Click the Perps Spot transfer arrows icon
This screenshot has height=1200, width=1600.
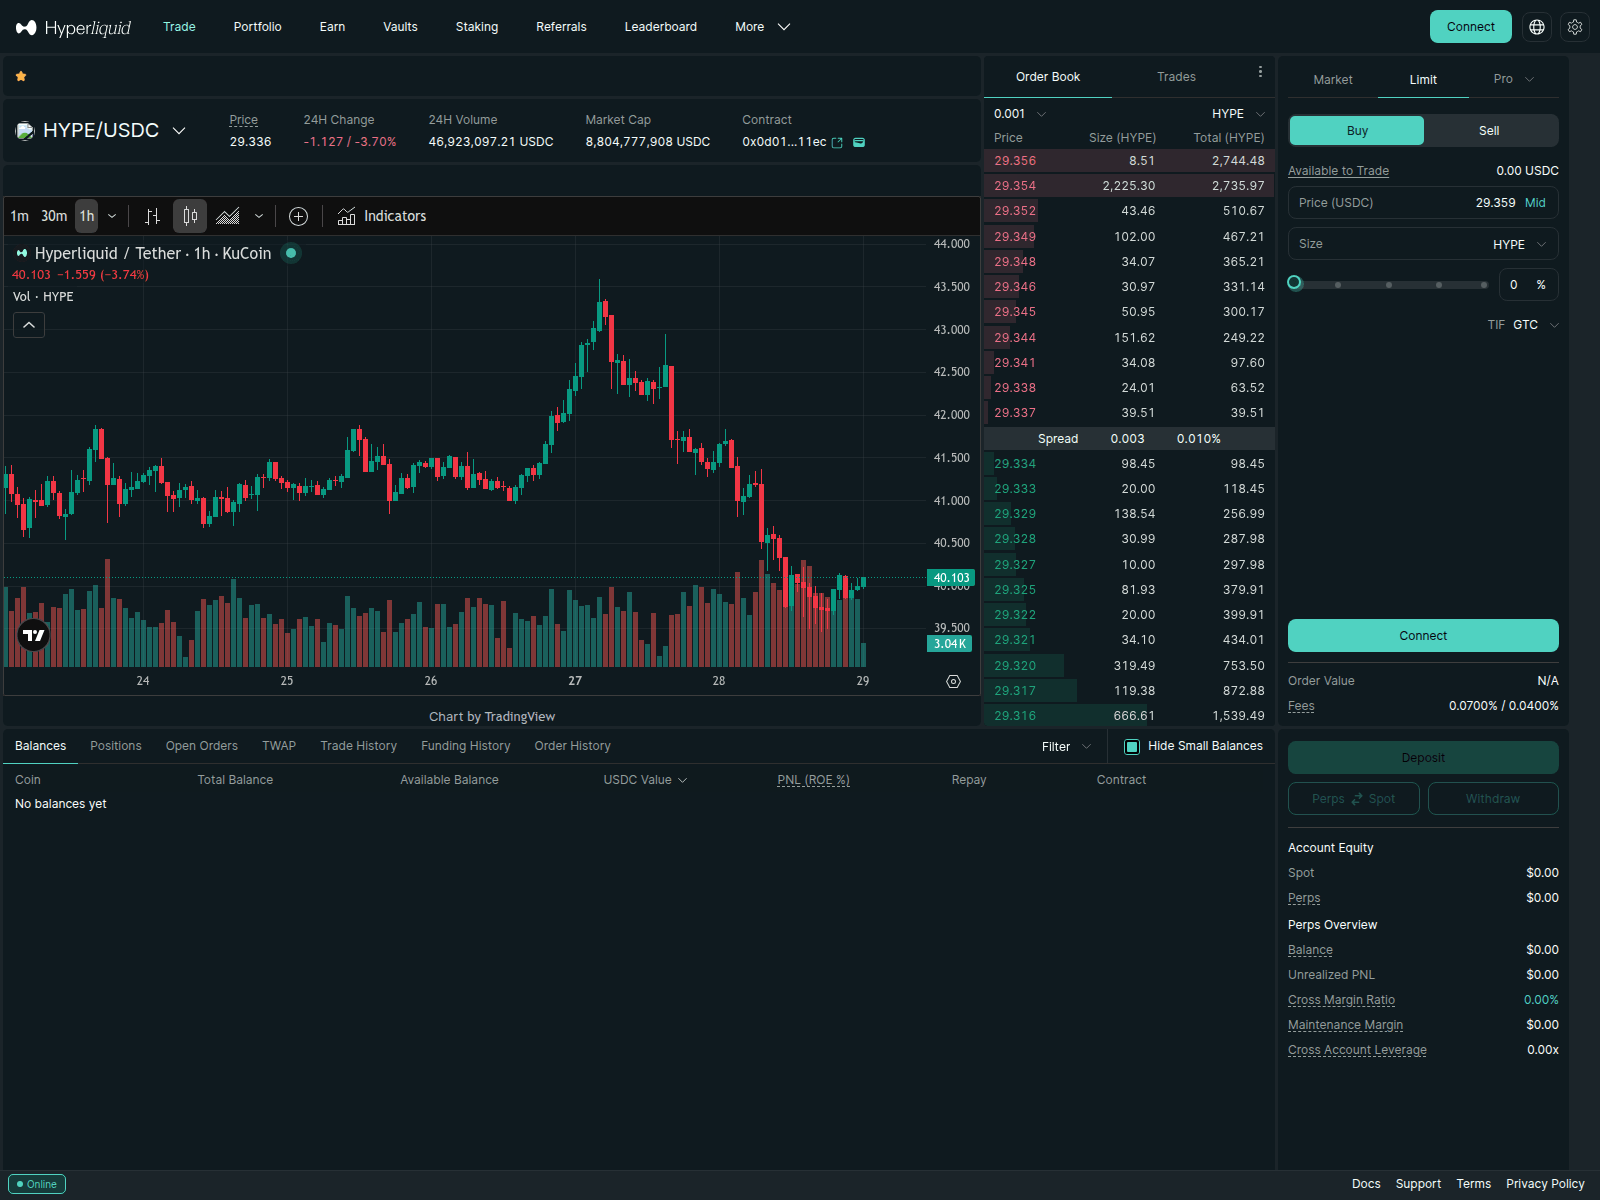click(x=1357, y=799)
